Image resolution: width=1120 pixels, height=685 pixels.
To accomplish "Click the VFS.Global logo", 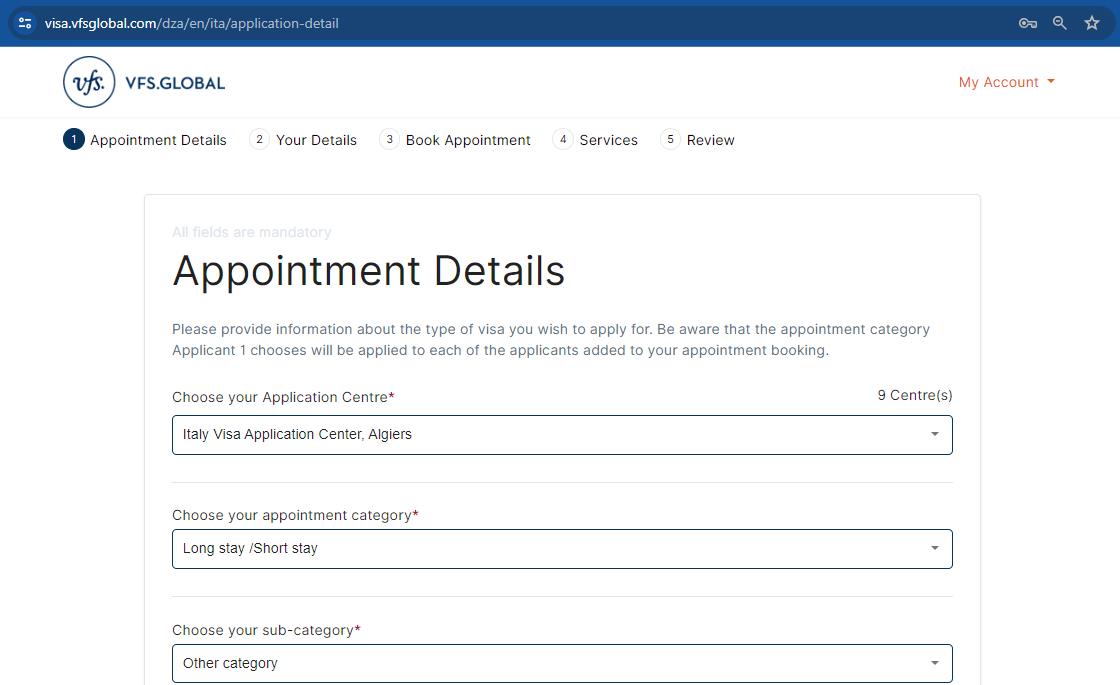I will pos(143,81).
